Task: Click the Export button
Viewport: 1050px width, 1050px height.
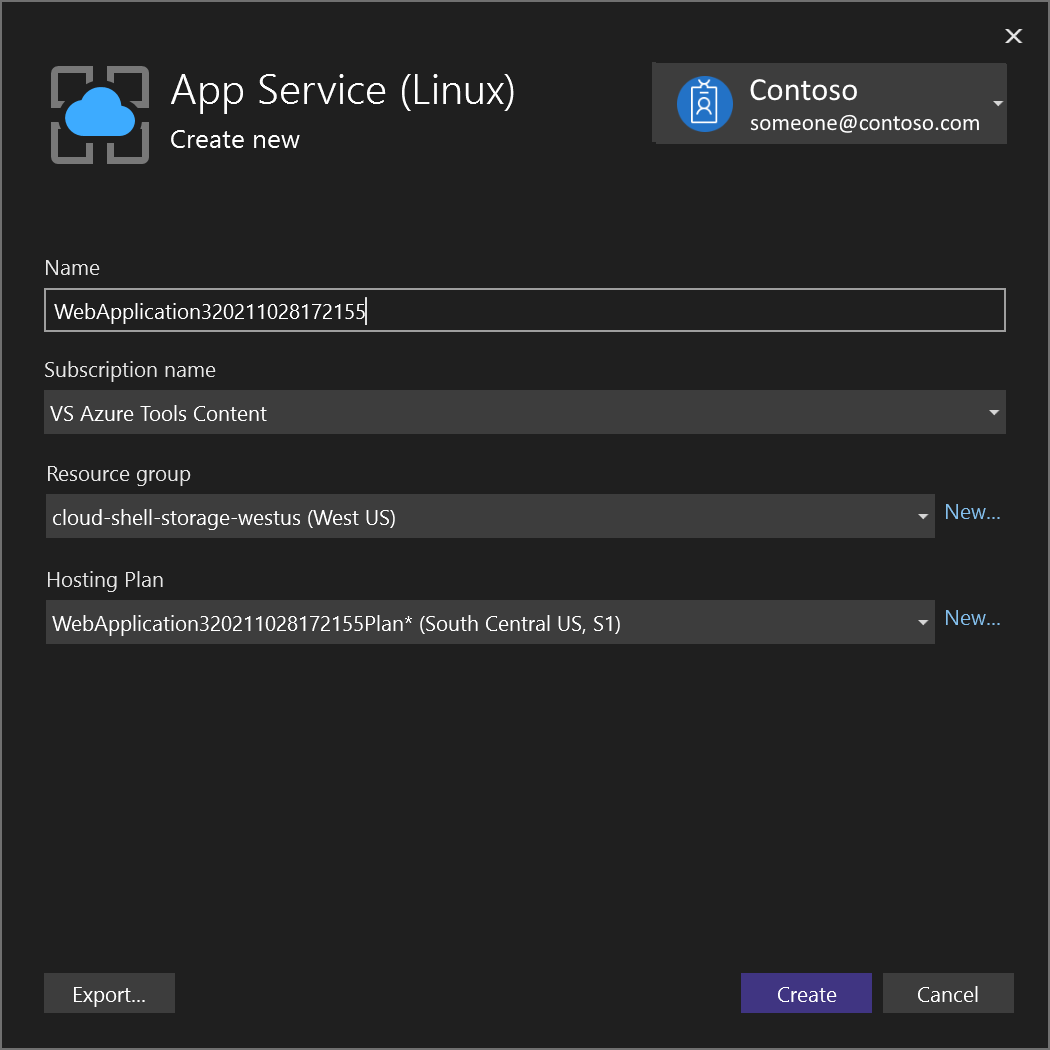Action: [x=109, y=993]
